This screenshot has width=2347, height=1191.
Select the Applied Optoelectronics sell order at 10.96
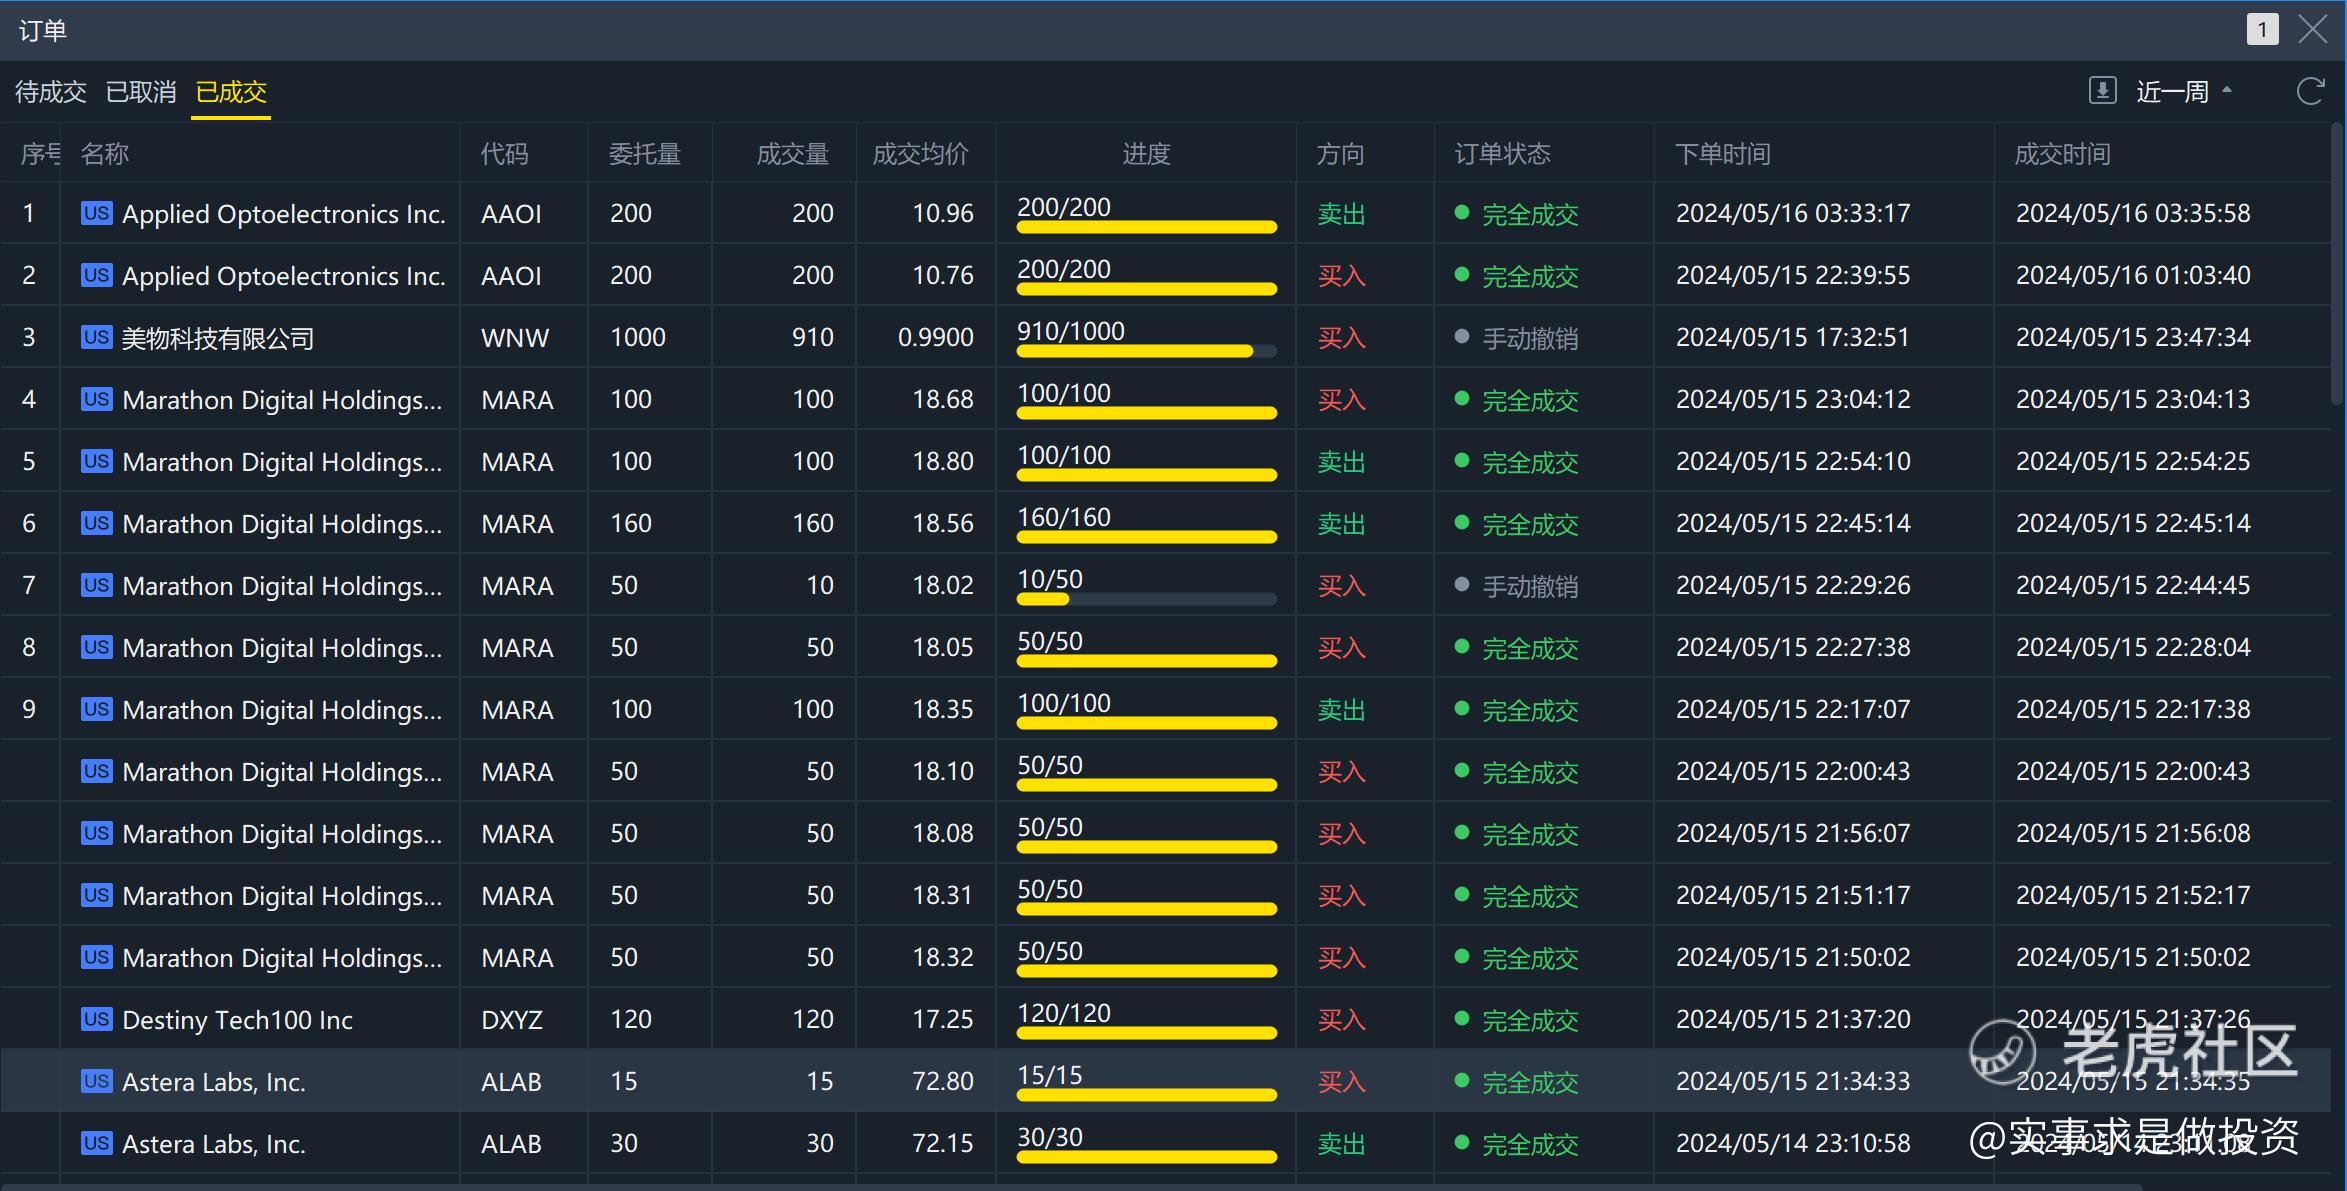point(1166,212)
